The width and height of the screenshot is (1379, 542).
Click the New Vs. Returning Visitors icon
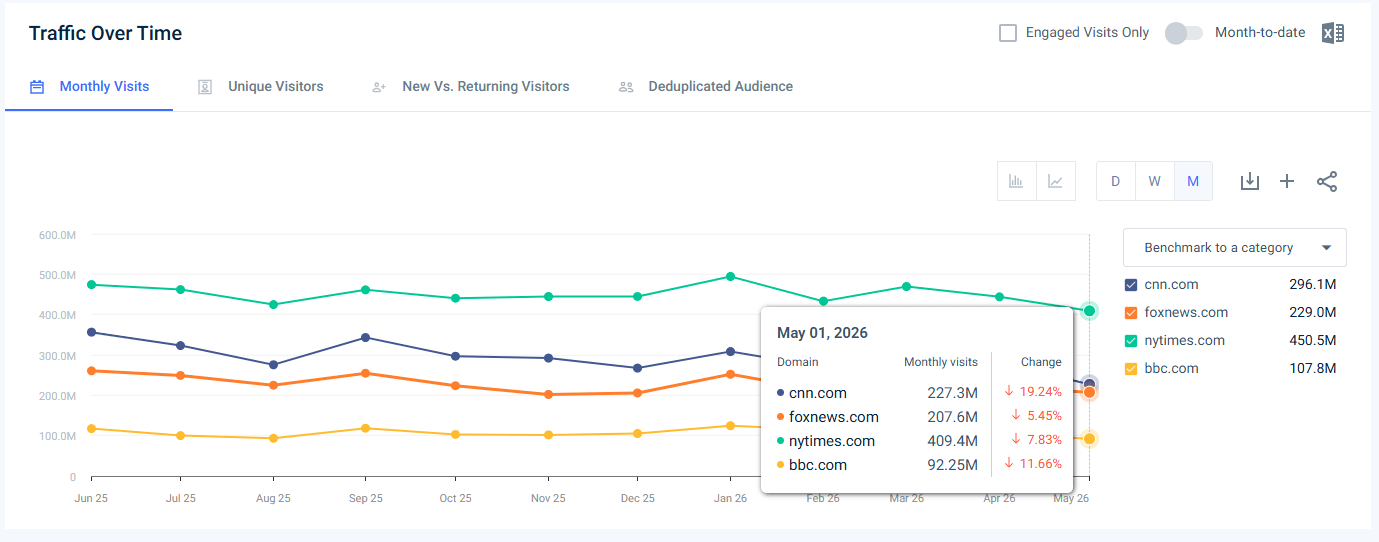pyautogui.click(x=379, y=87)
